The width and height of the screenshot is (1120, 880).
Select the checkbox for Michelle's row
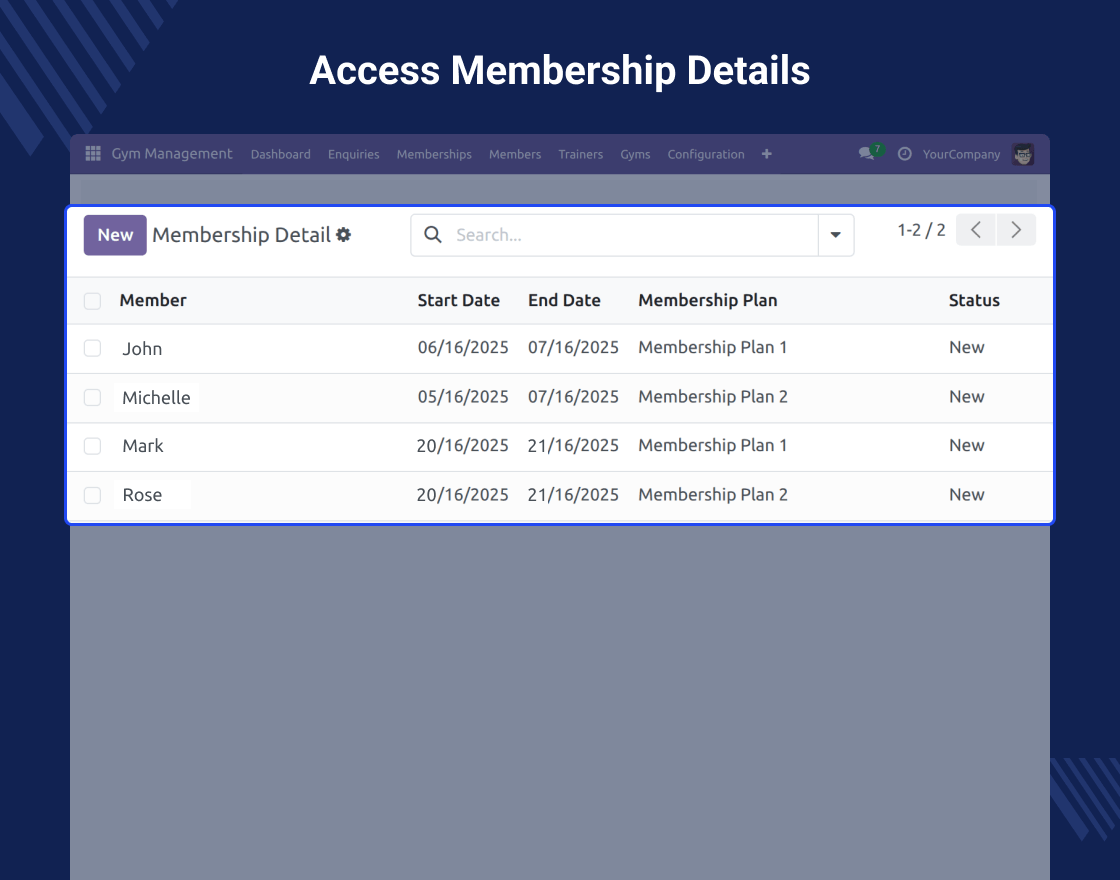[93, 397]
